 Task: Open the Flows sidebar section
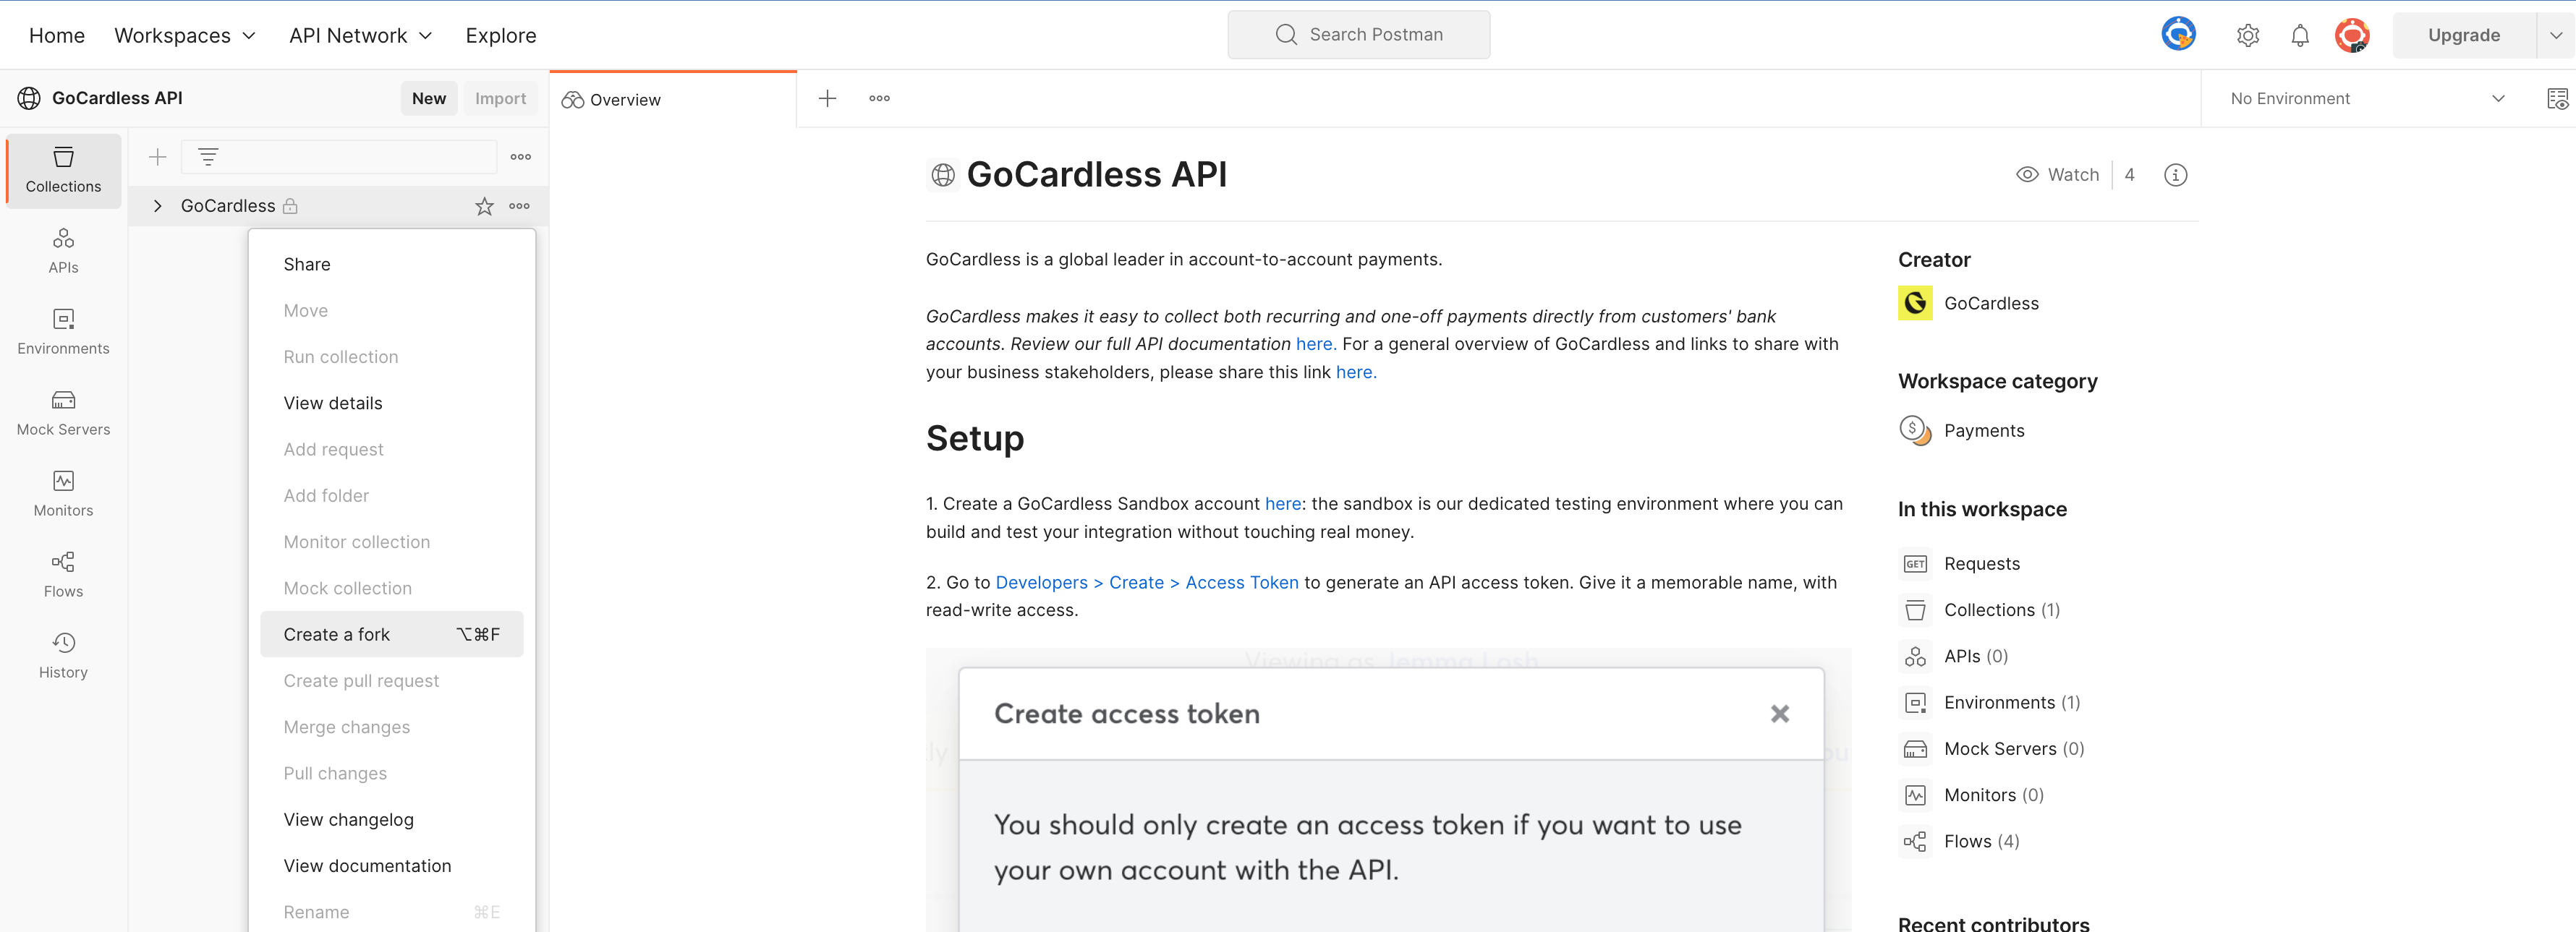click(63, 574)
